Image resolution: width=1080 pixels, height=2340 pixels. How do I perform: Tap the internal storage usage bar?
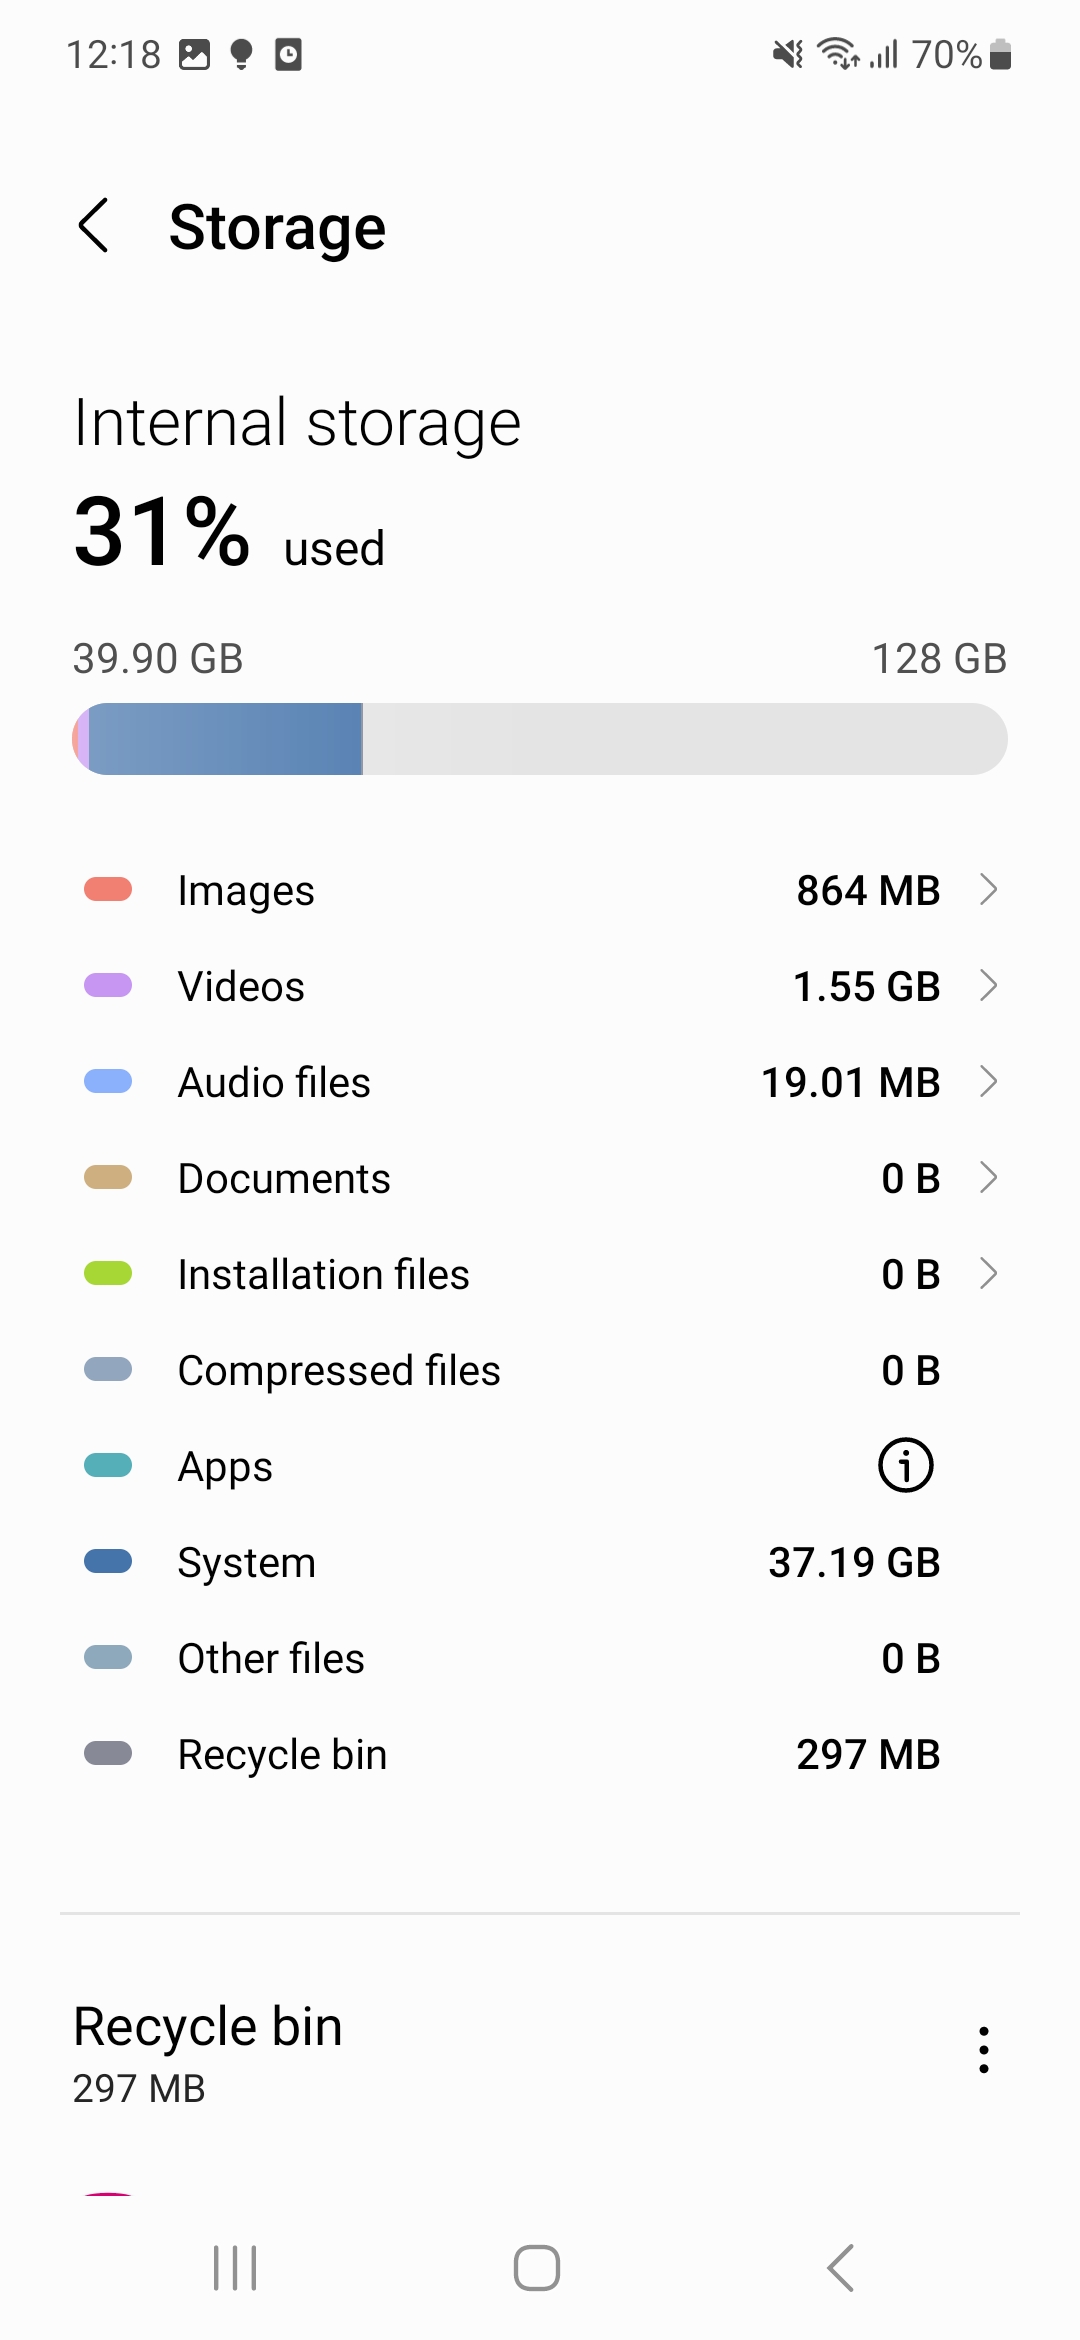540,739
